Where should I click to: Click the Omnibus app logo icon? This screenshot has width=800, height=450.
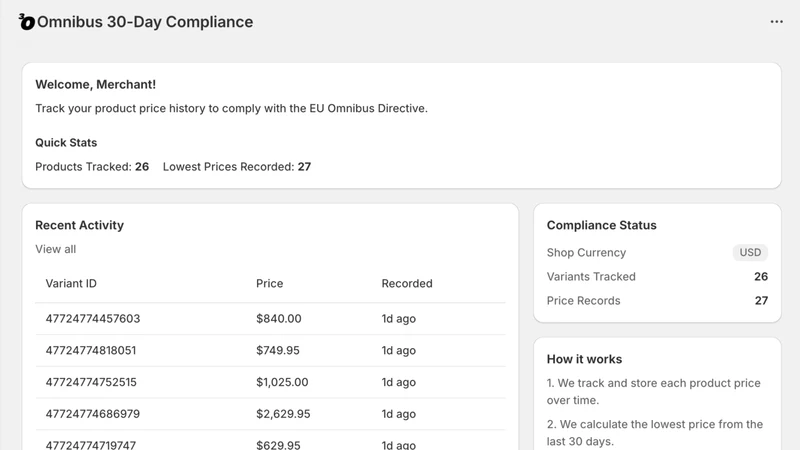tap(27, 22)
